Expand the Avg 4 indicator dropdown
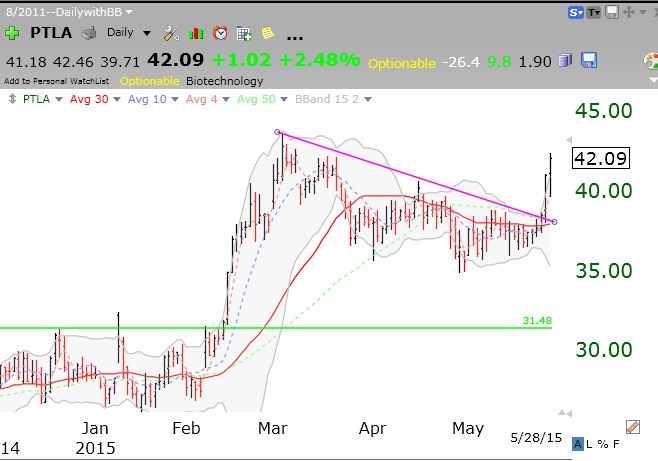 click(x=226, y=99)
